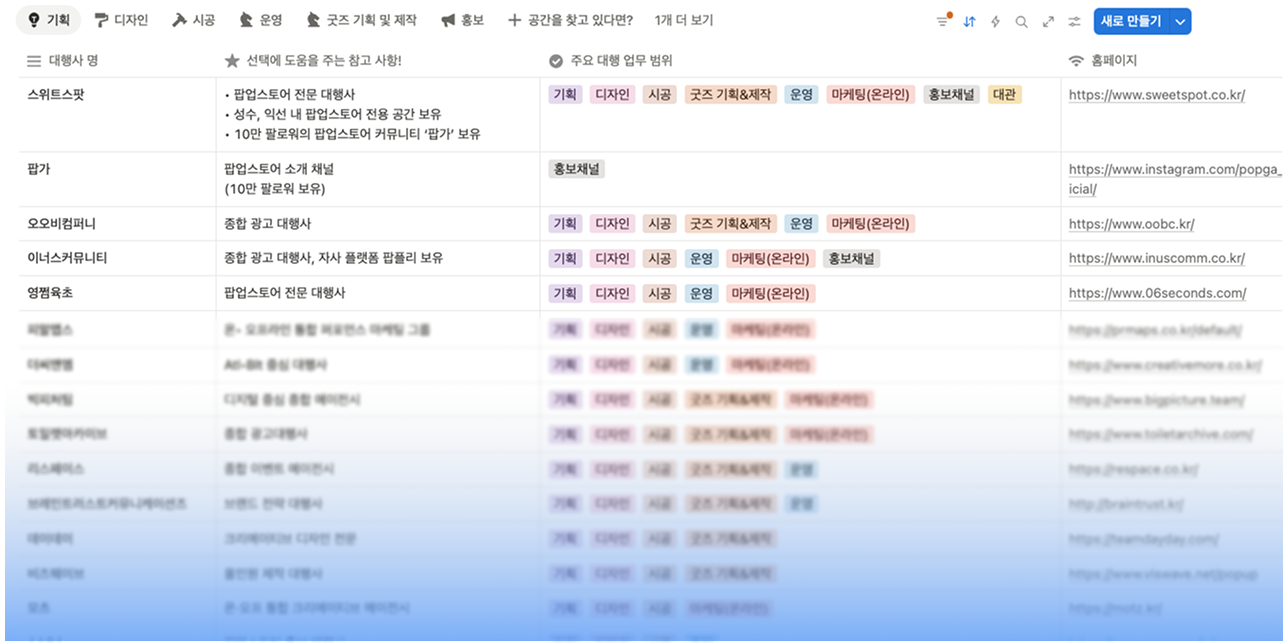Select the 자사 플랫폼 팝플리 보유 note cell
The image size is (1288, 644).
point(378,258)
